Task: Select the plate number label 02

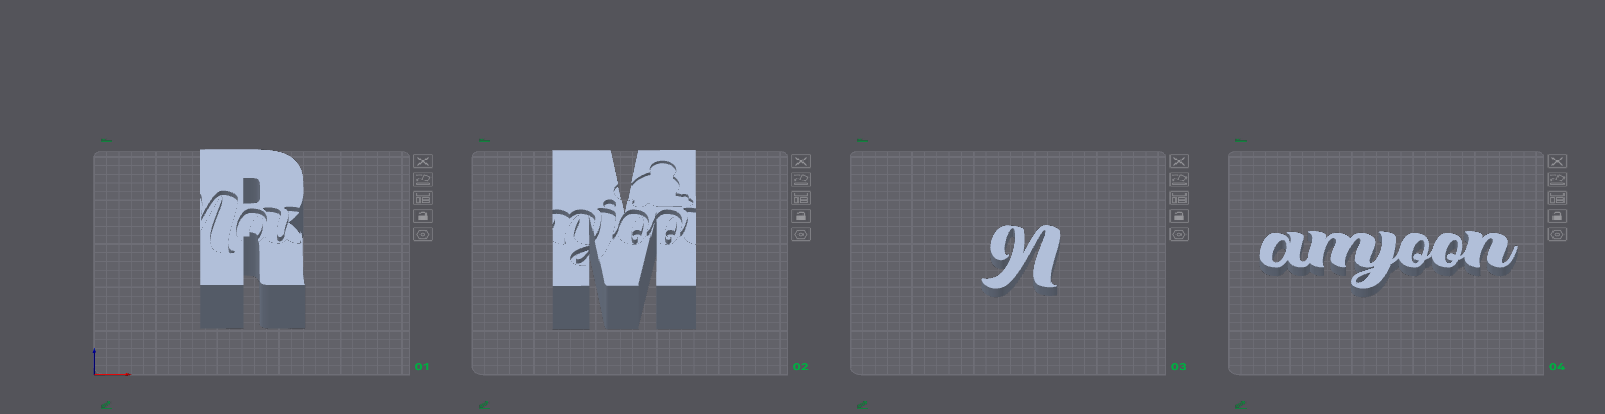Action: (x=800, y=367)
